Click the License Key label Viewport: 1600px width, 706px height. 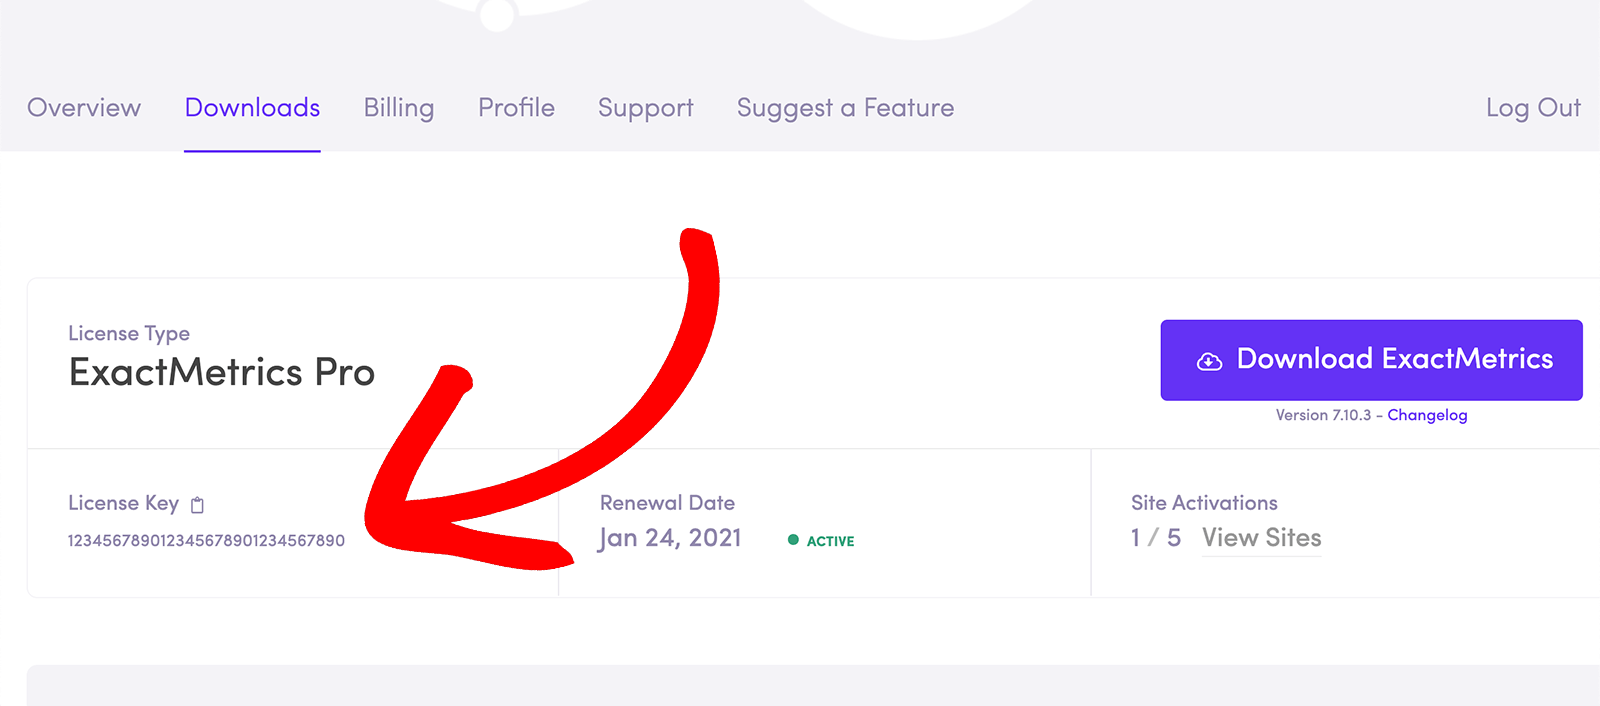point(123,503)
